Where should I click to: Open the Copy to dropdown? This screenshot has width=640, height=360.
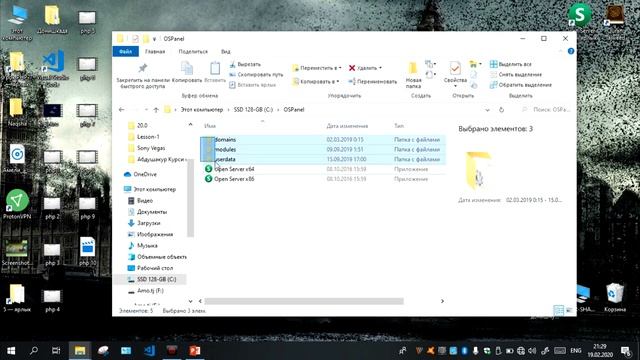point(316,82)
